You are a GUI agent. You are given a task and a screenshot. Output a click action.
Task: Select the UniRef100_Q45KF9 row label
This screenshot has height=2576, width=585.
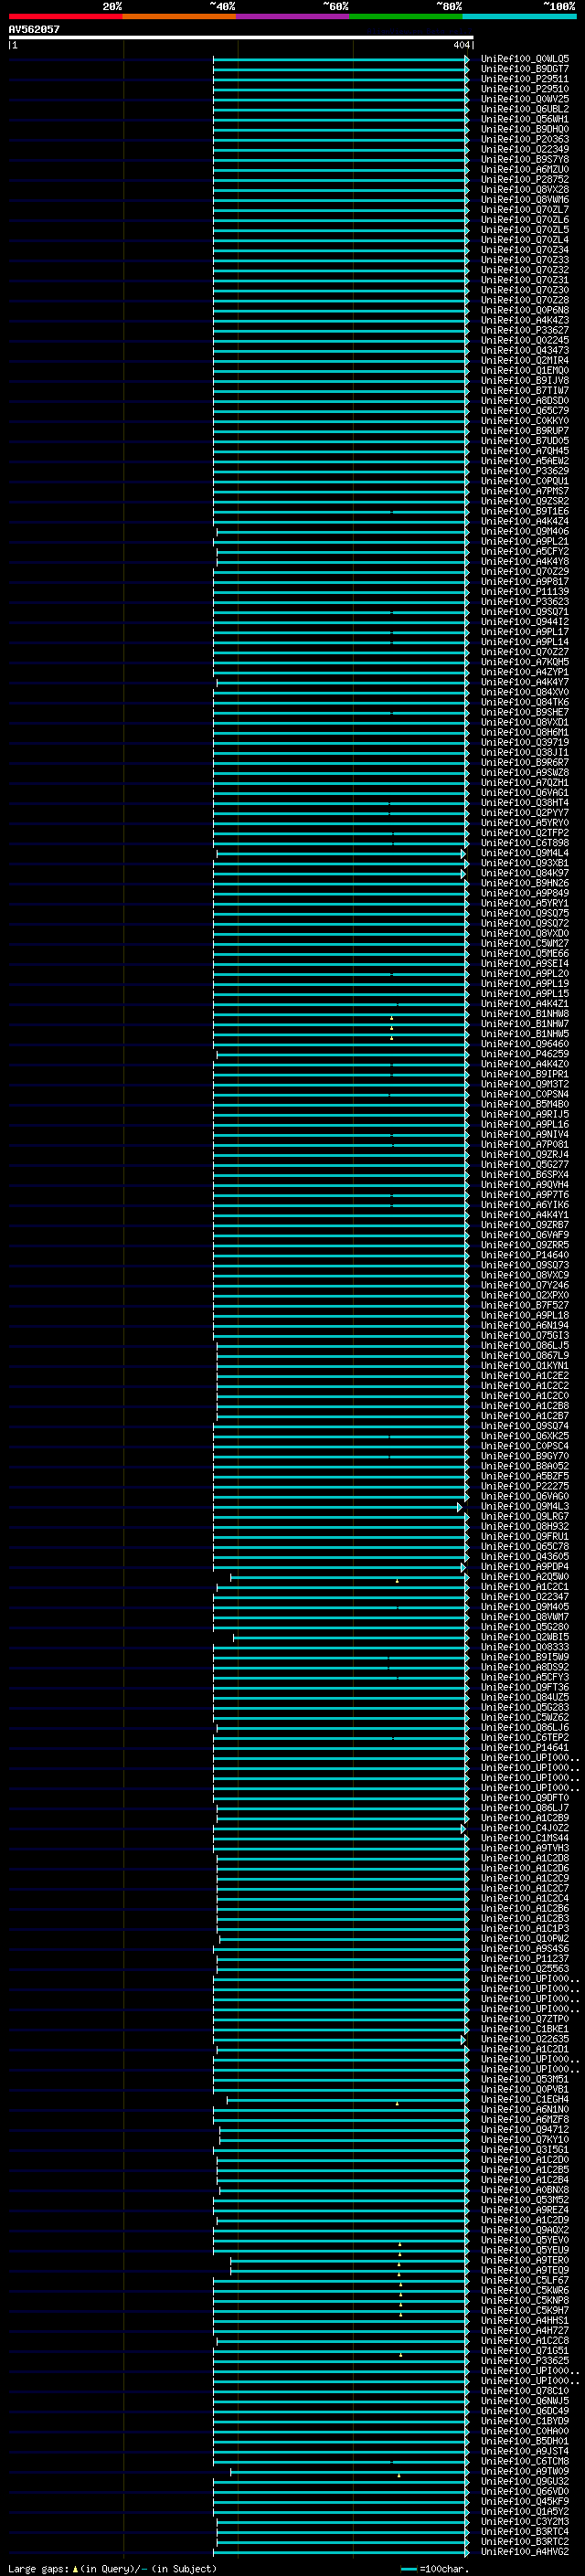click(524, 2501)
